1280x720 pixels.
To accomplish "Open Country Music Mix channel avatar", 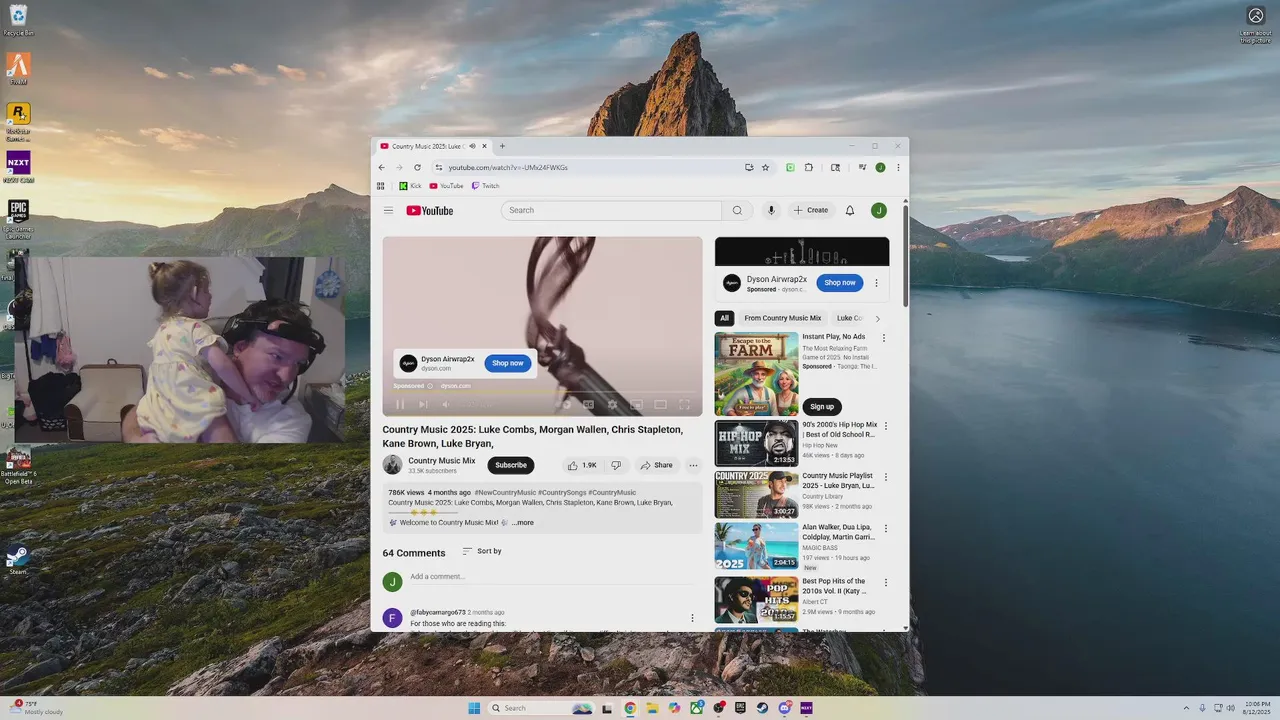I will [x=392, y=465].
